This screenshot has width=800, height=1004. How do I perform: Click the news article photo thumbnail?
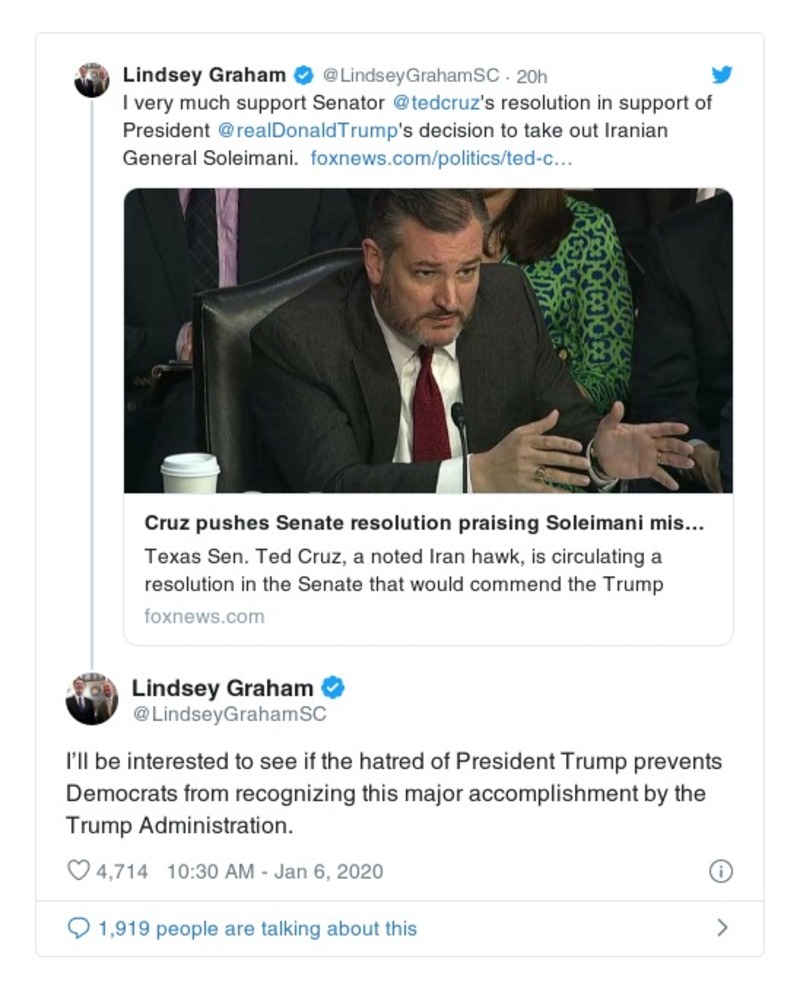pos(428,340)
